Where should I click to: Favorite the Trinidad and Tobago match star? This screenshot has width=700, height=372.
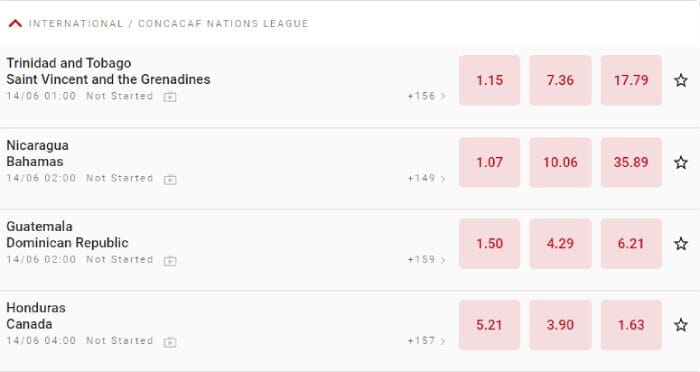click(x=681, y=80)
